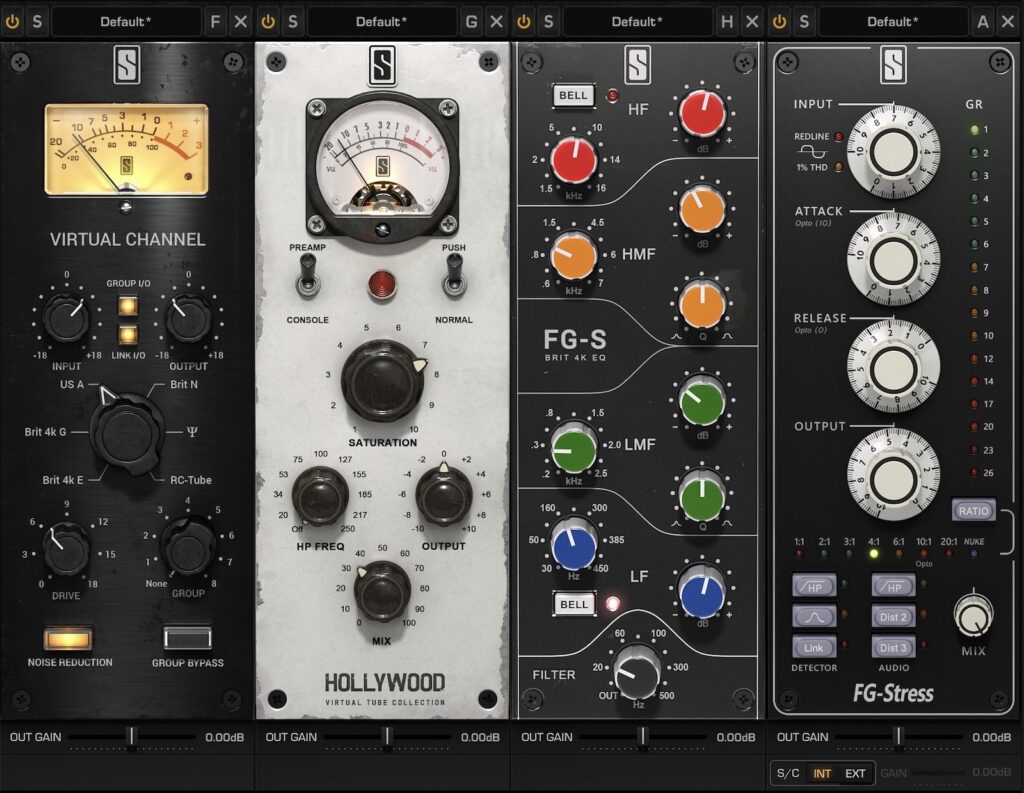The width and height of the screenshot is (1024, 793).
Task: Click the green LMF gain dB knob
Action: pyautogui.click(x=702, y=401)
